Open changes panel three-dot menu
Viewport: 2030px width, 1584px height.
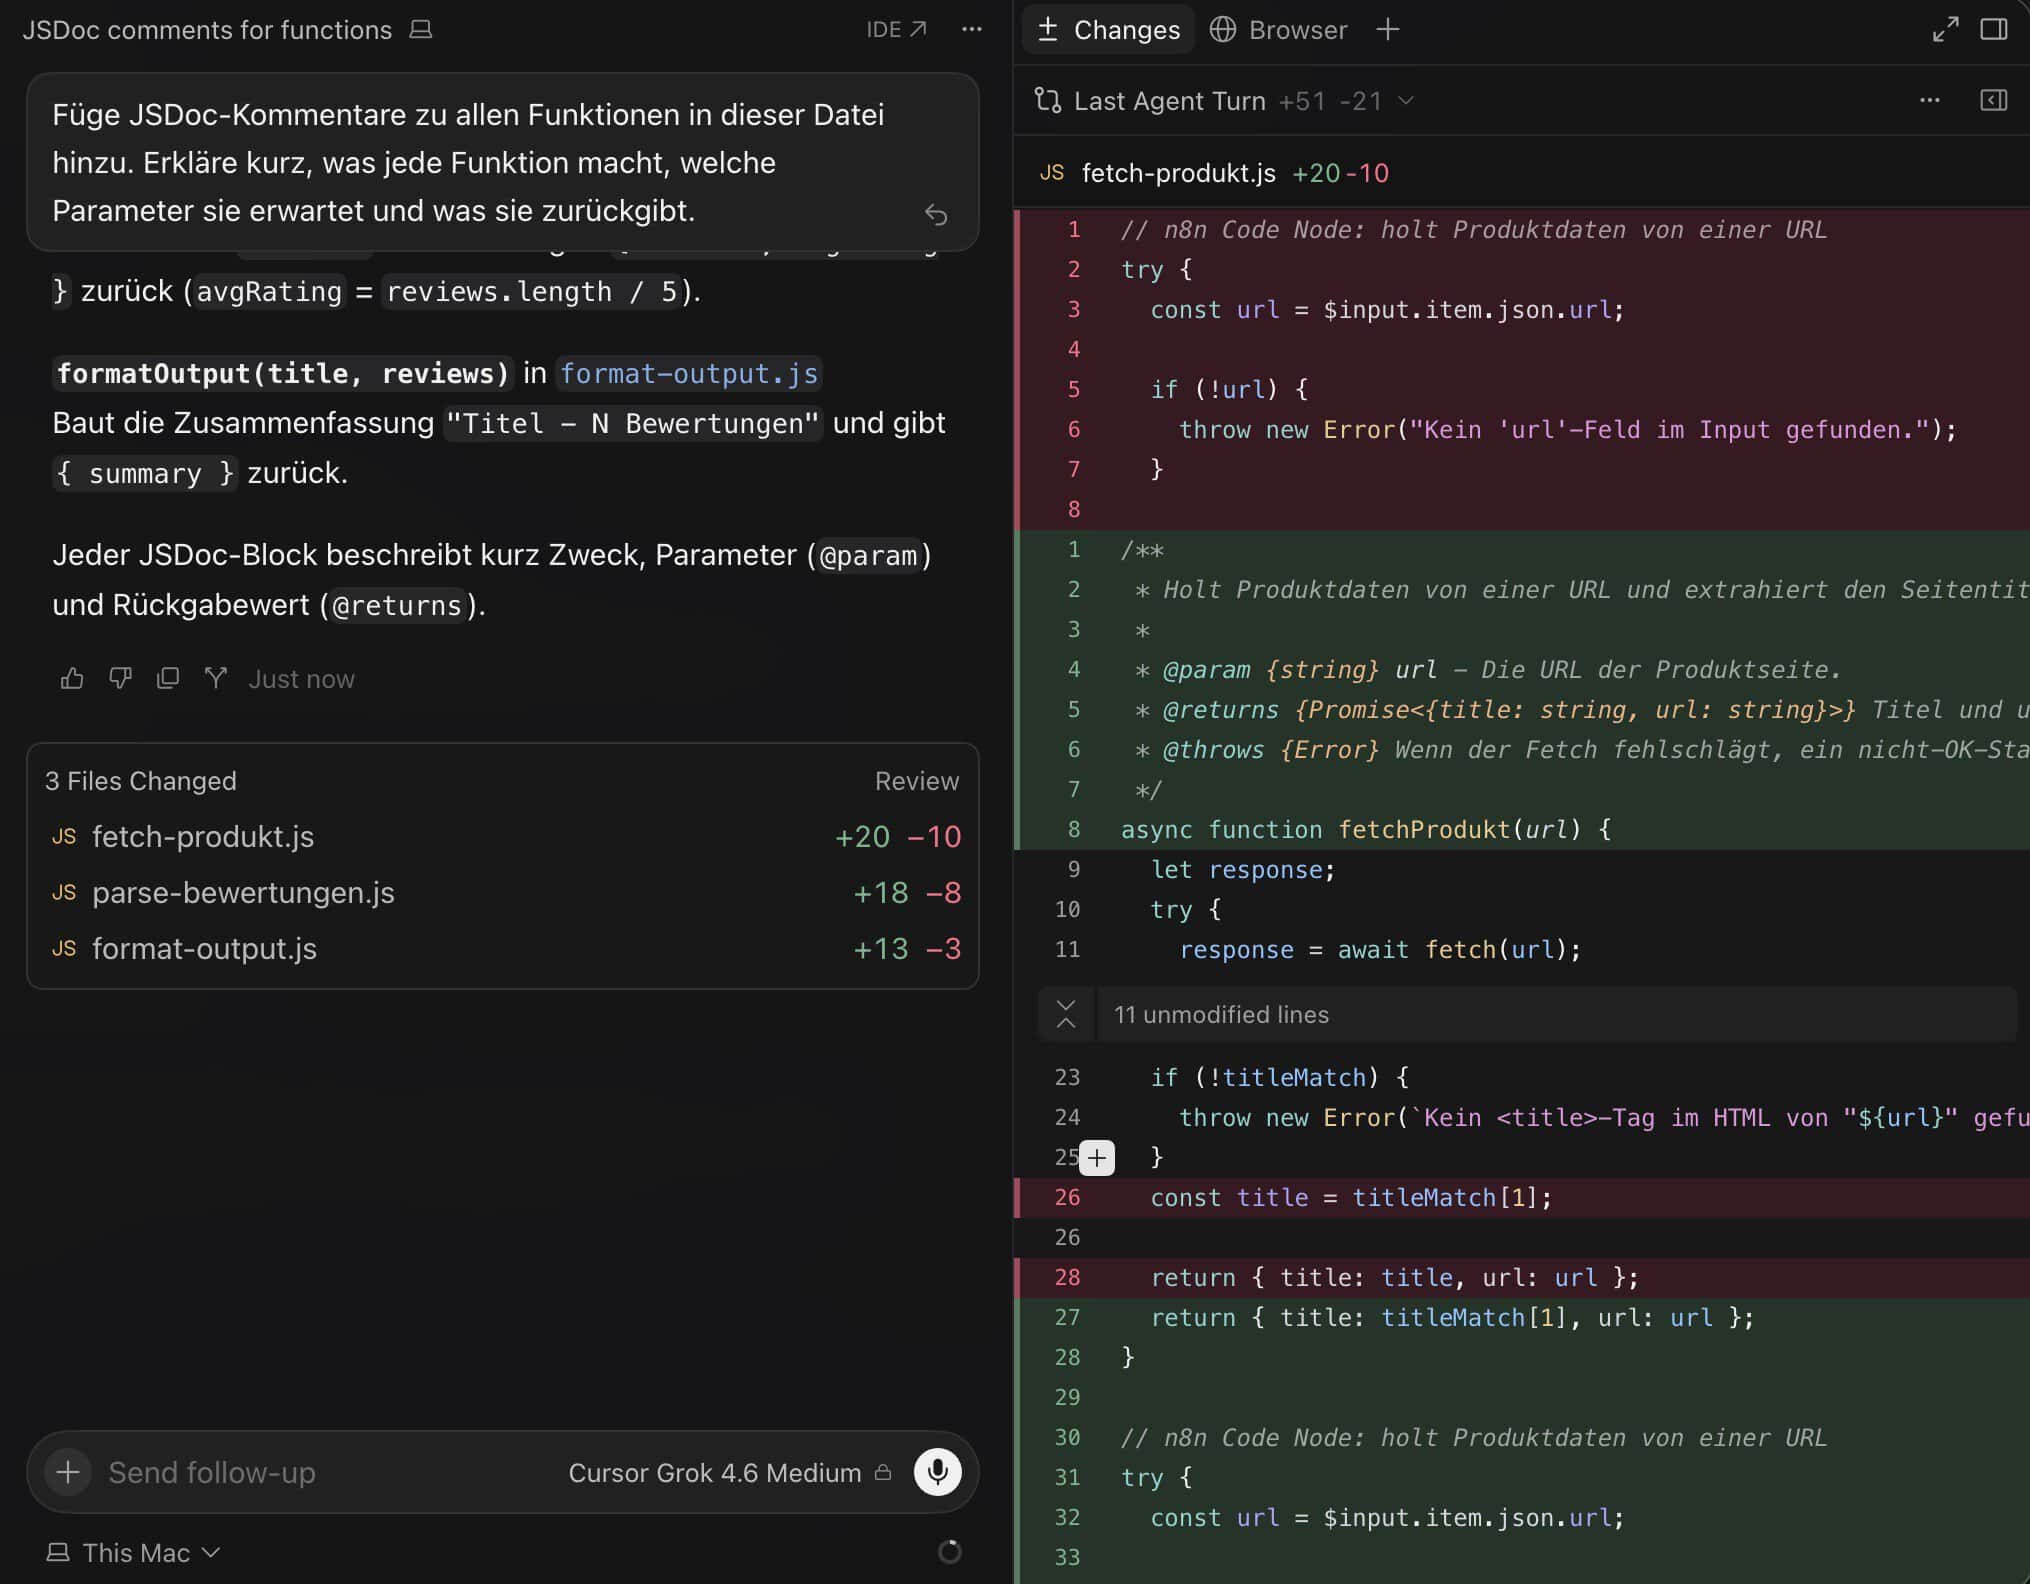(1930, 101)
